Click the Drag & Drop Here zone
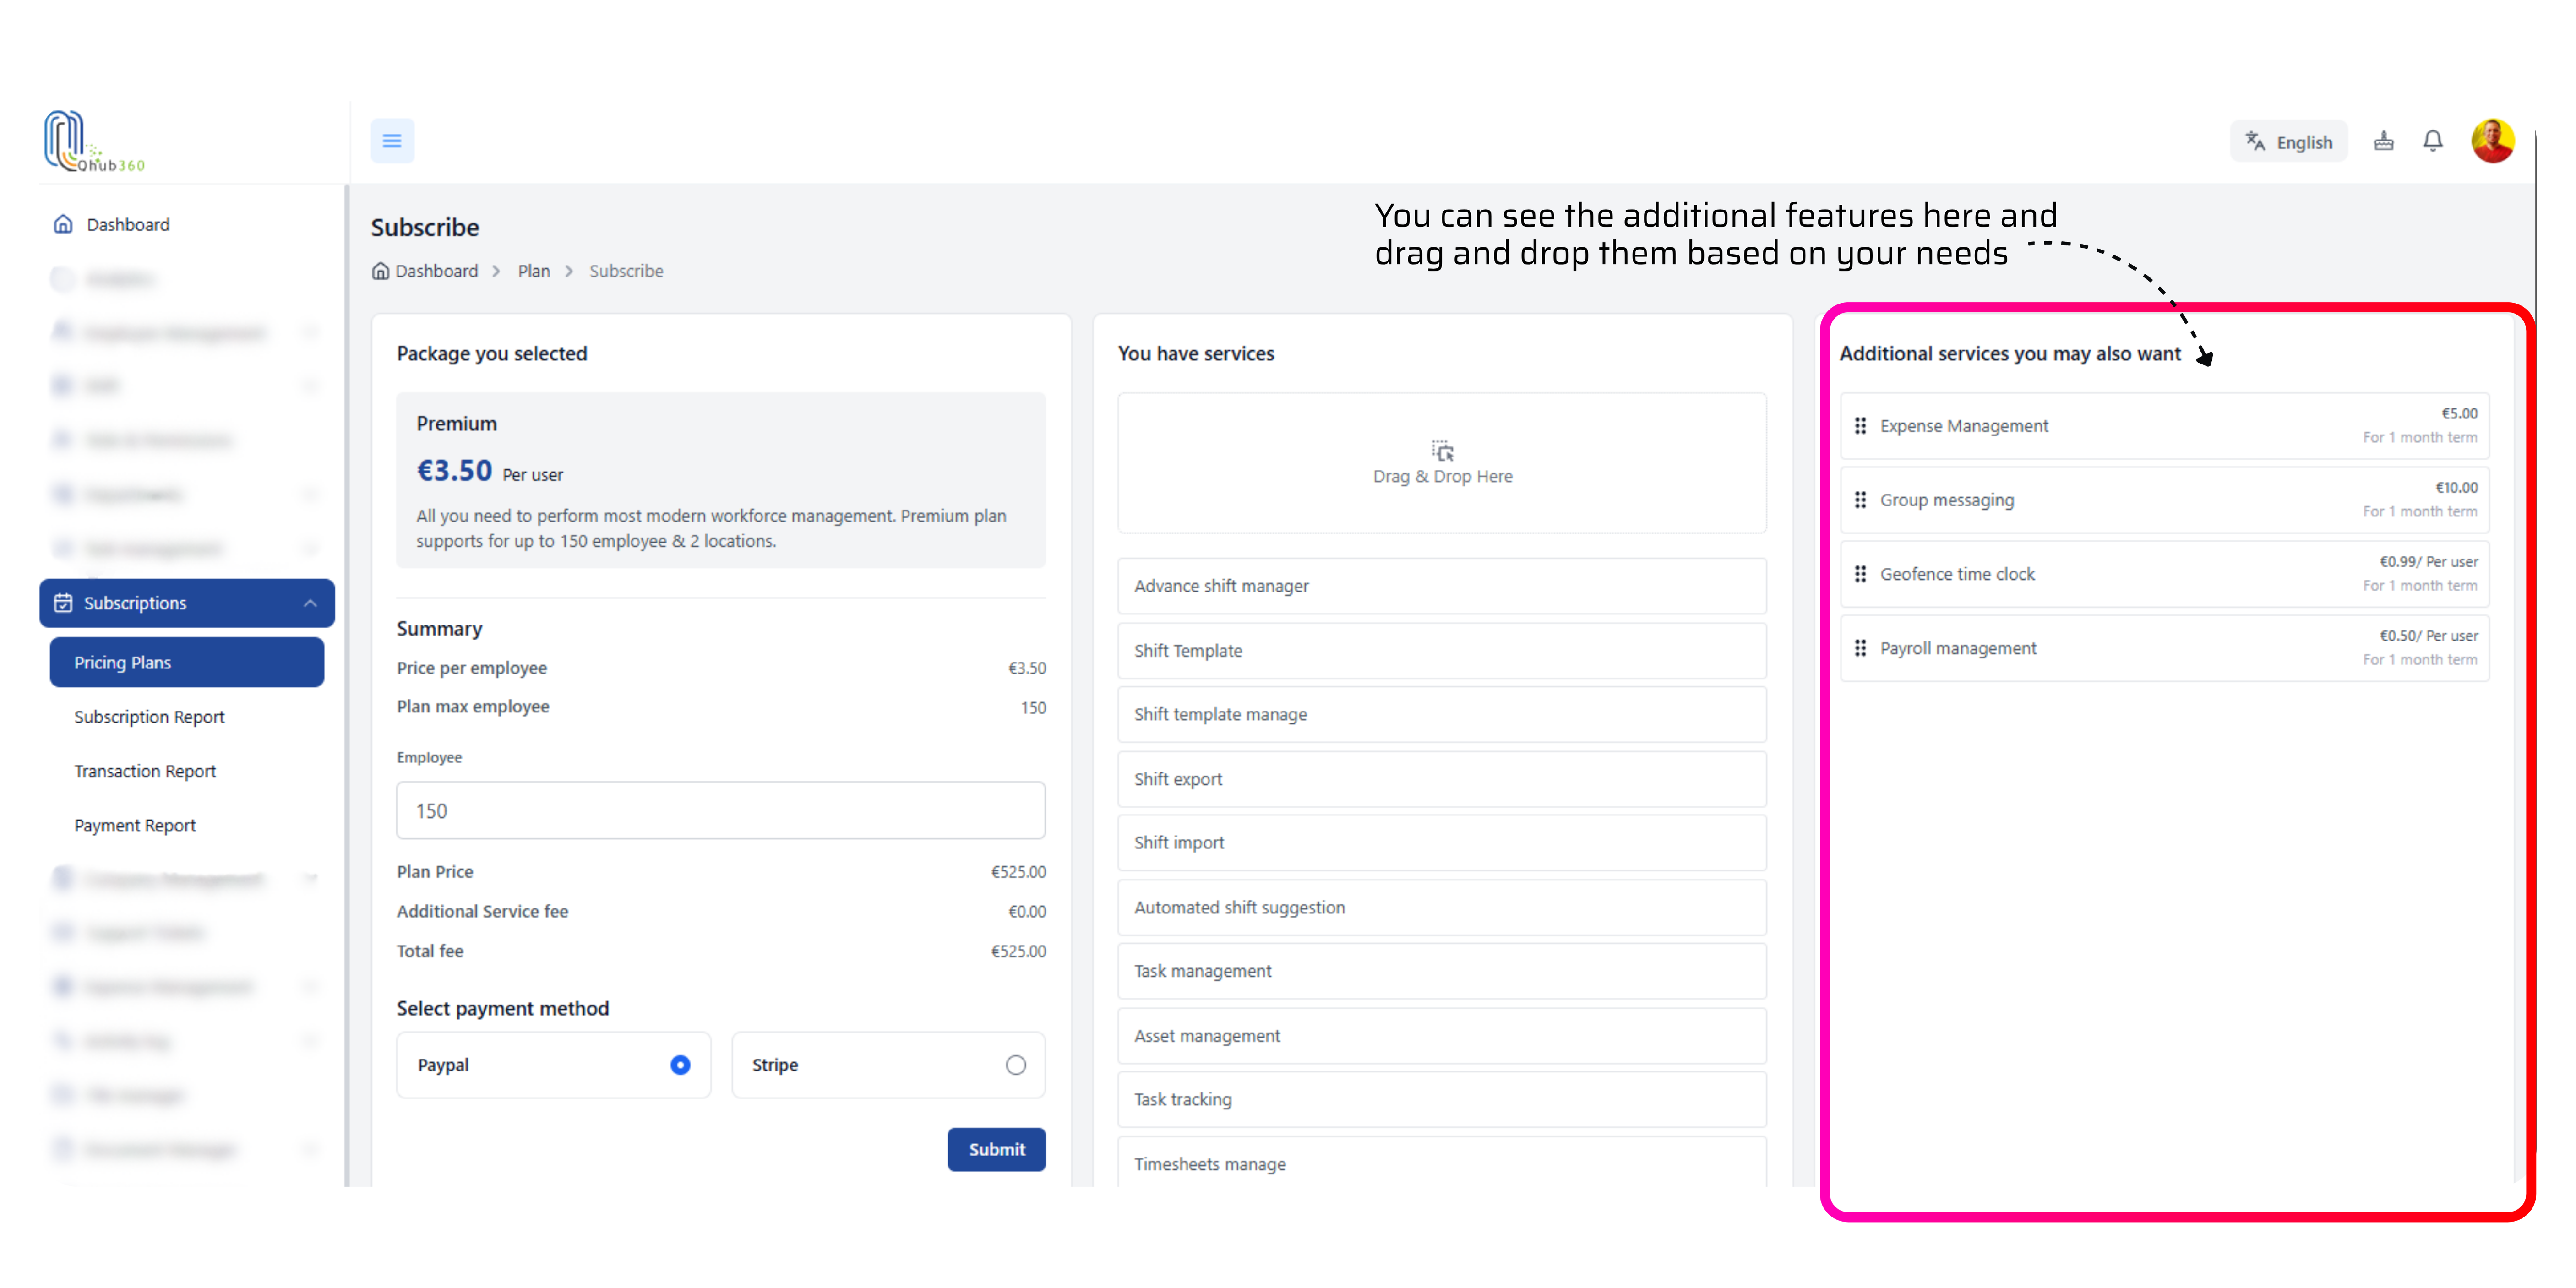Viewport: 2576px width, 1288px height. click(1442, 463)
